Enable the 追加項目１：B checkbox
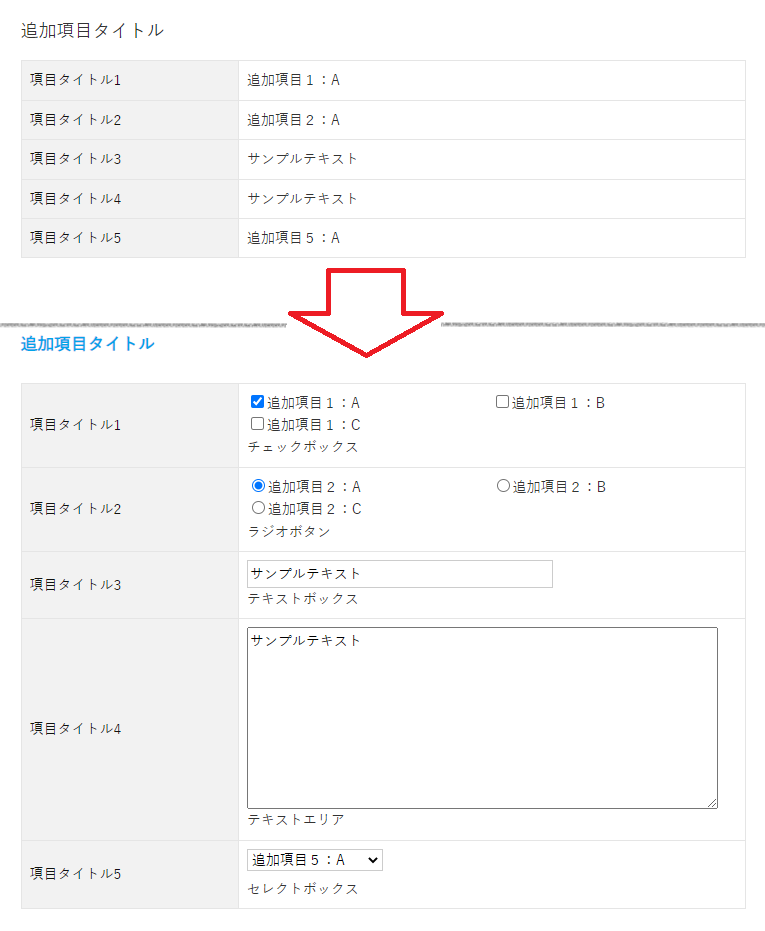Image resolution: width=765 pixels, height=931 pixels. point(503,402)
